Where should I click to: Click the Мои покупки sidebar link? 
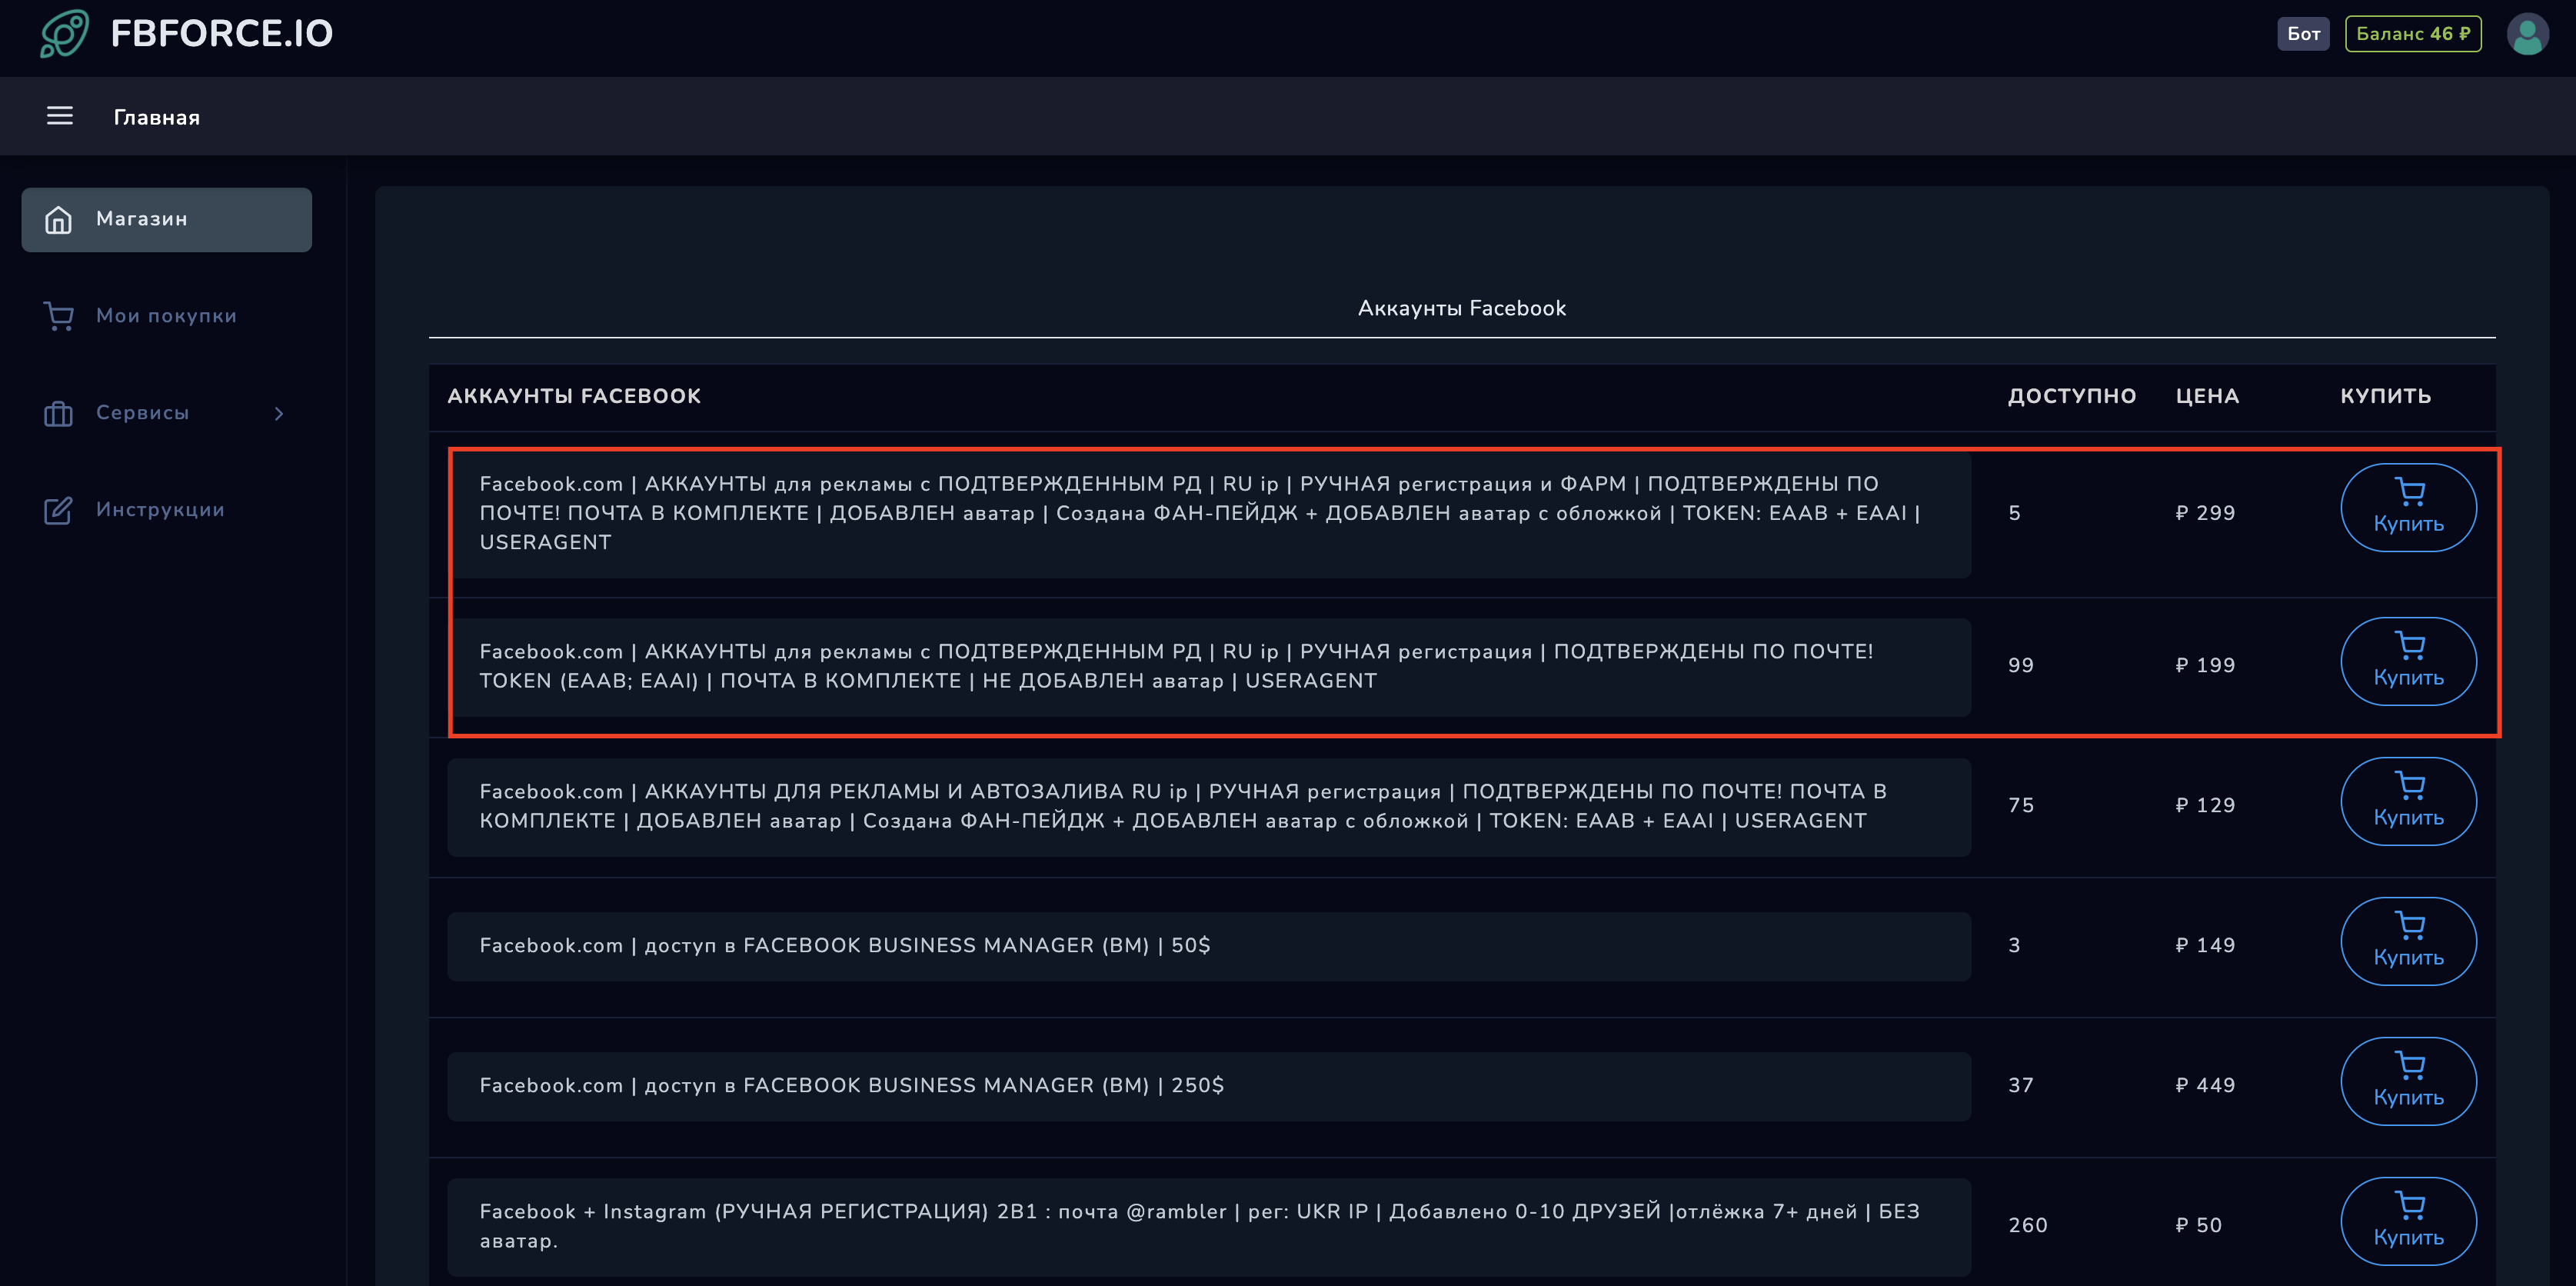click(x=165, y=314)
